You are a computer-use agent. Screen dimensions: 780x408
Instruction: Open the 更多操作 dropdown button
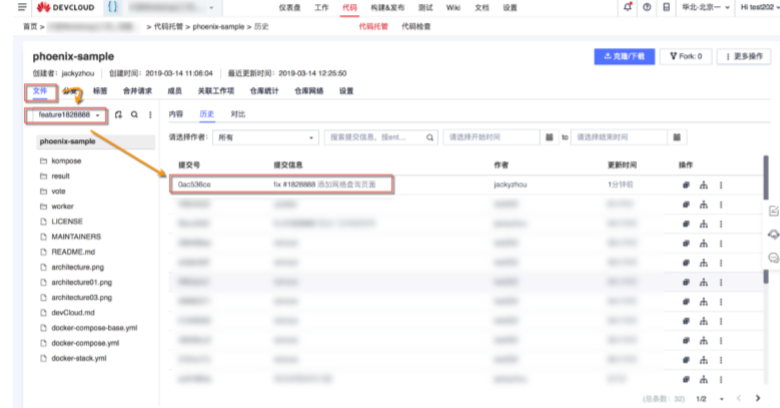click(x=744, y=56)
